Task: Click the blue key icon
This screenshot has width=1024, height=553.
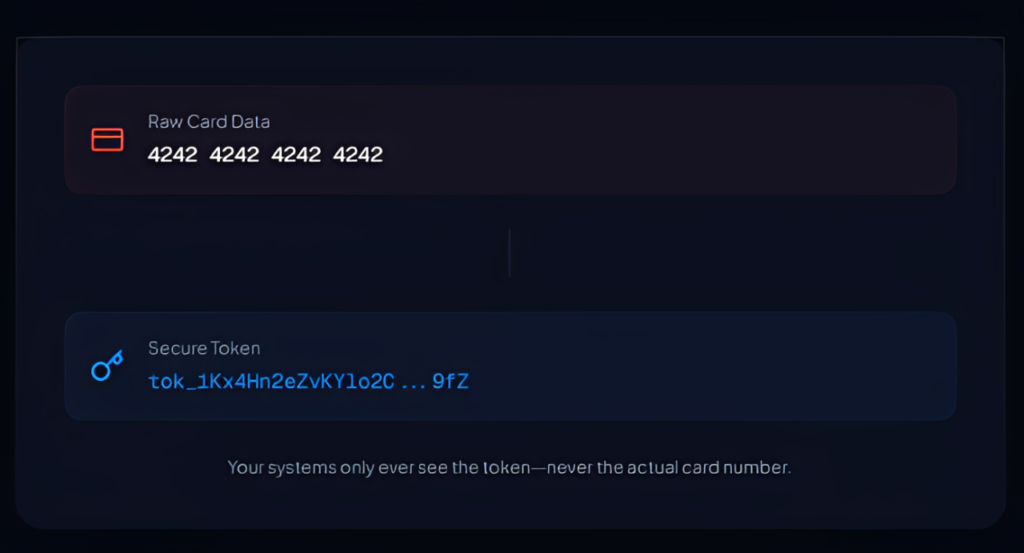Action: point(107,366)
